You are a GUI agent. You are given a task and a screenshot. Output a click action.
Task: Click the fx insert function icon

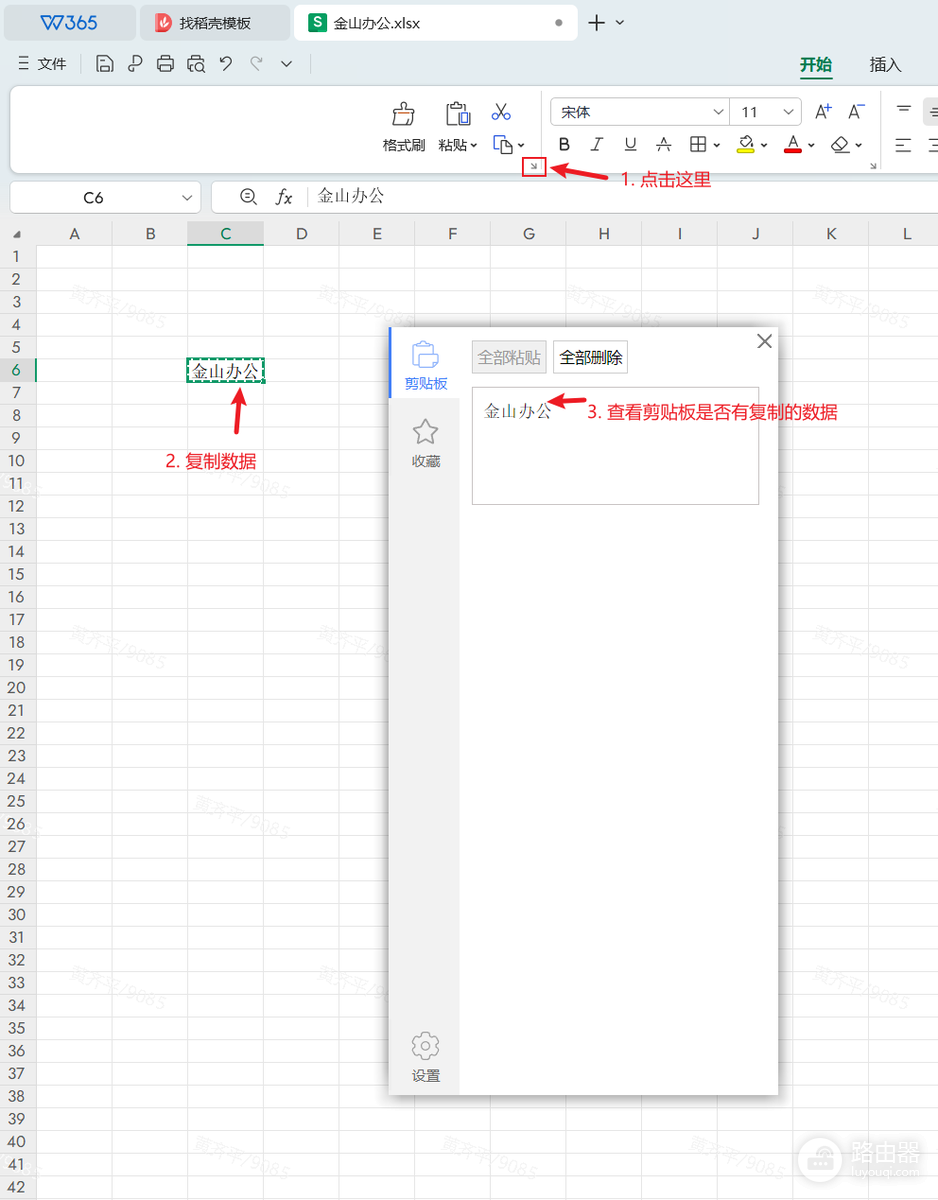click(285, 197)
